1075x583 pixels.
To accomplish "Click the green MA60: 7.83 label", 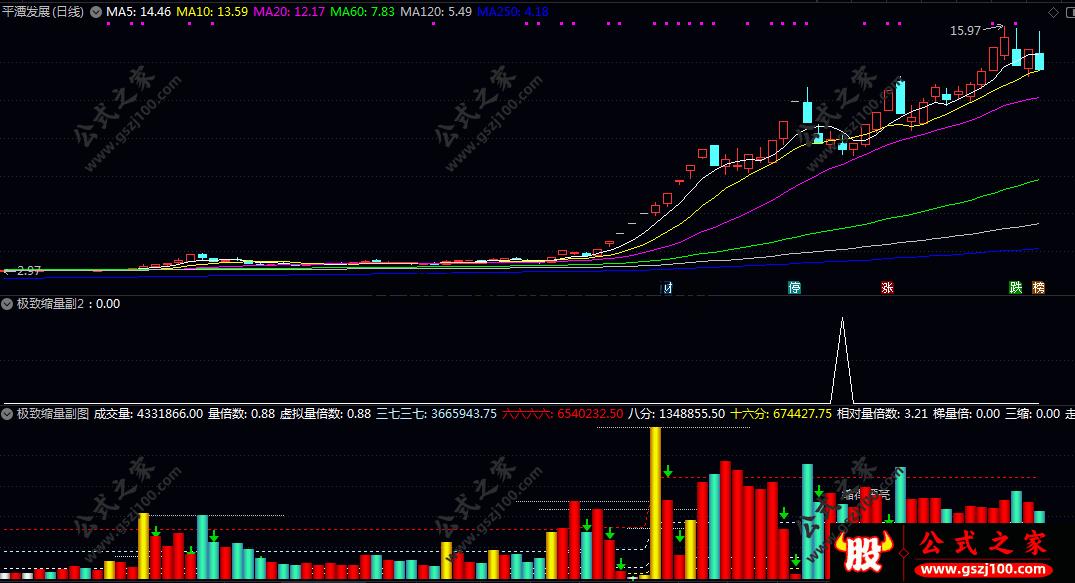I will [362, 12].
